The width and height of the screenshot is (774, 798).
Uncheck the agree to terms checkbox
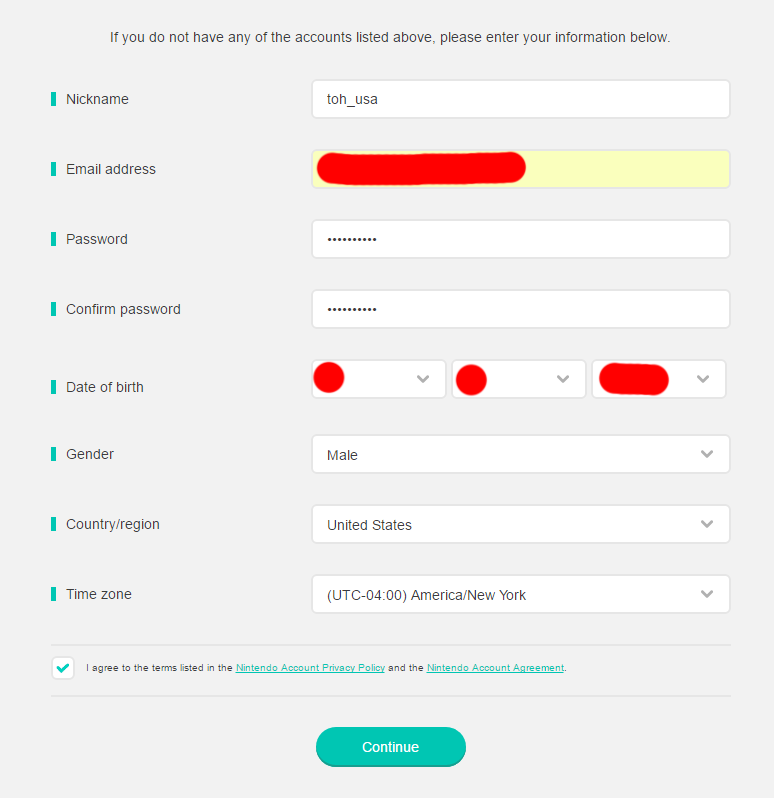[63, 667]
